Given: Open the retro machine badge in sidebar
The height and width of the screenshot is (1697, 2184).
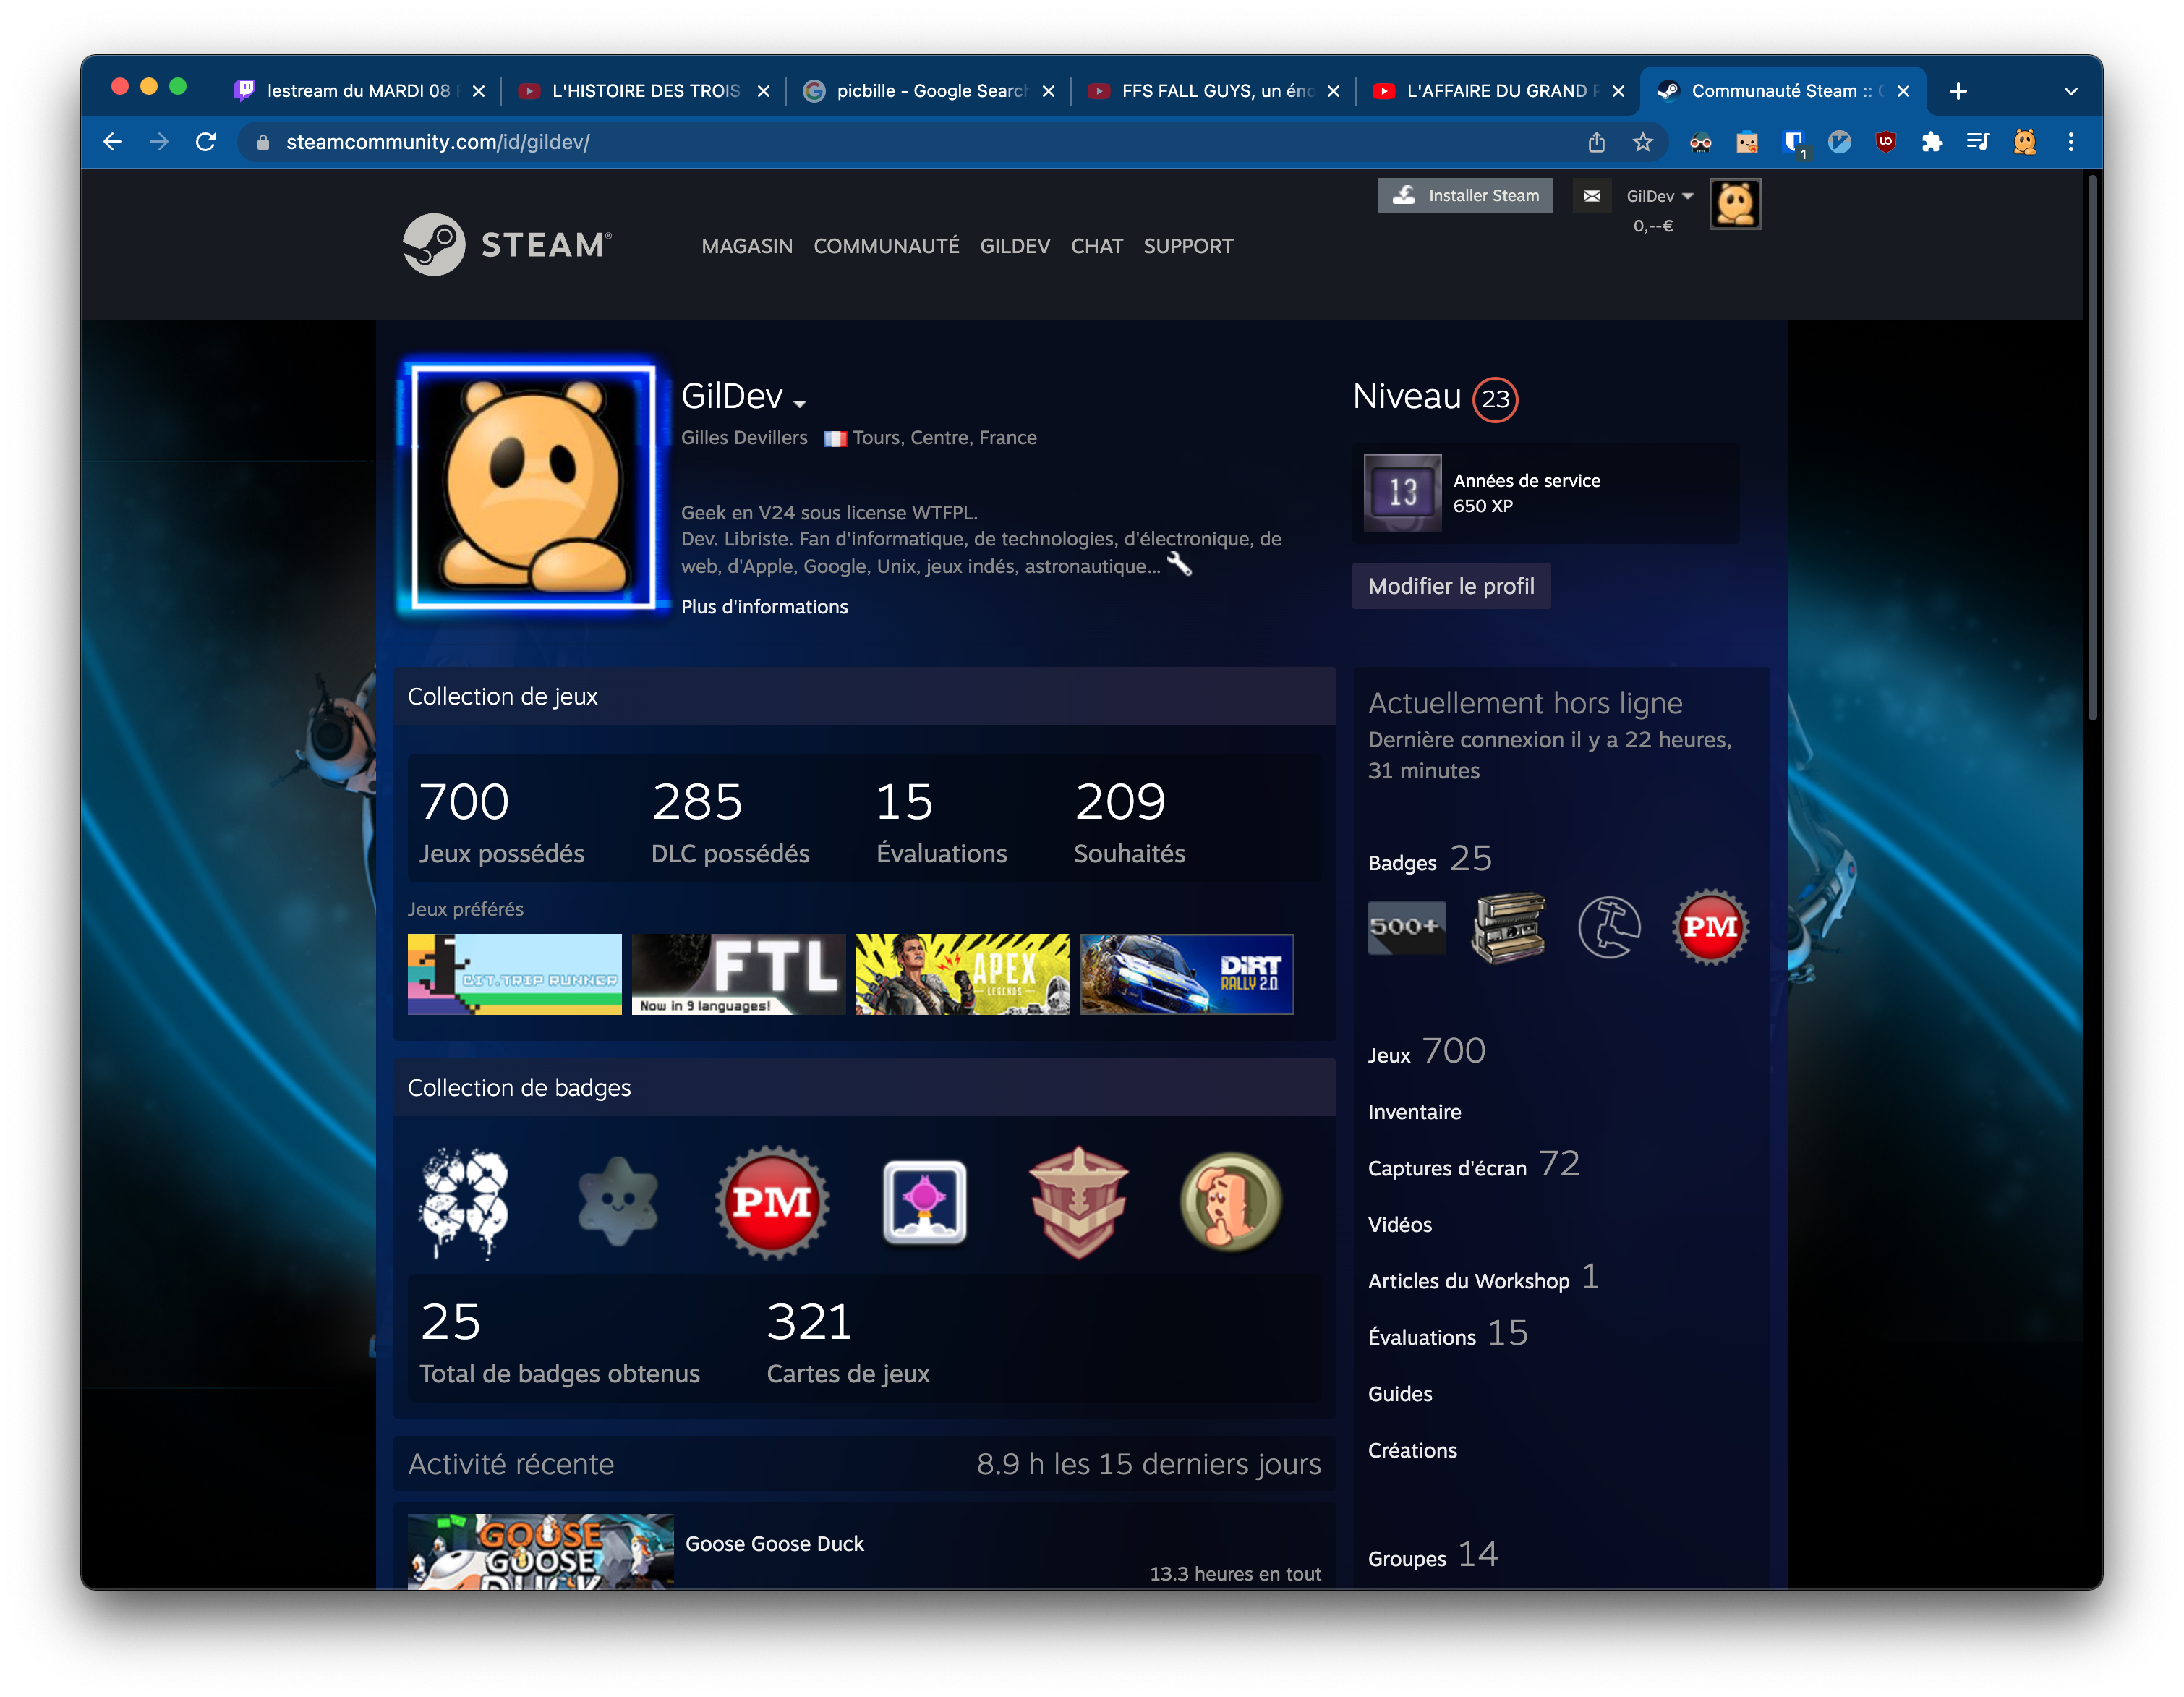Looking at the screenshot, I should (x=1508, y=927).
